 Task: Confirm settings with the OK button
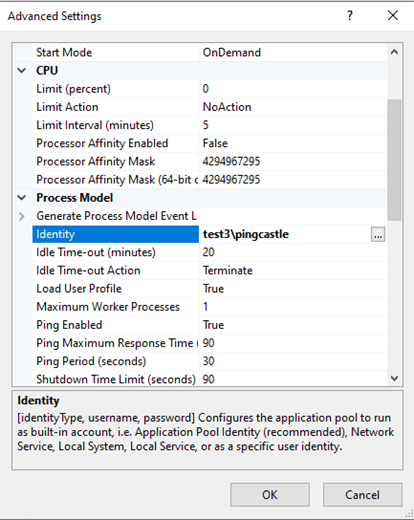270,495
